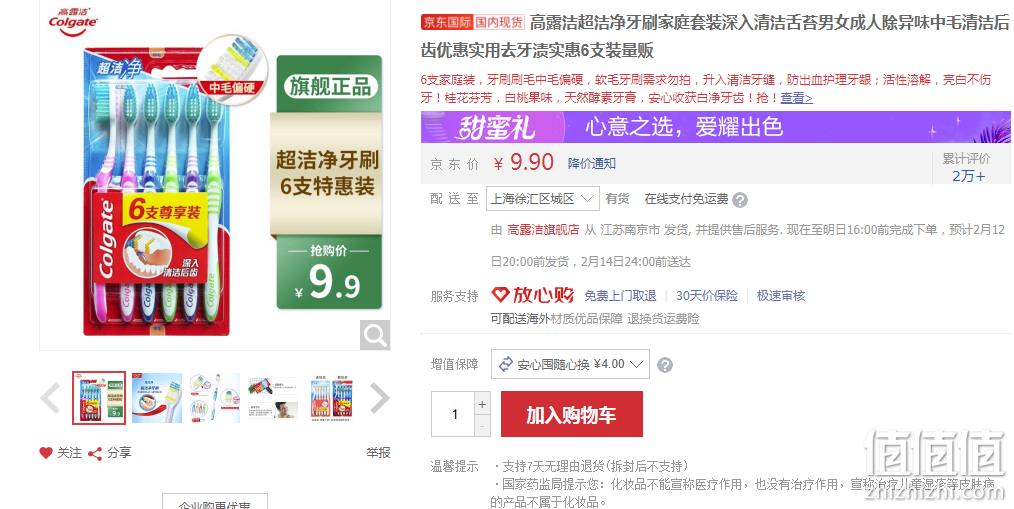Viewport: 1014px width, 509px height.
Task: Open the 降价通知 price drop alert link
Action: click(x=592, y=164)
